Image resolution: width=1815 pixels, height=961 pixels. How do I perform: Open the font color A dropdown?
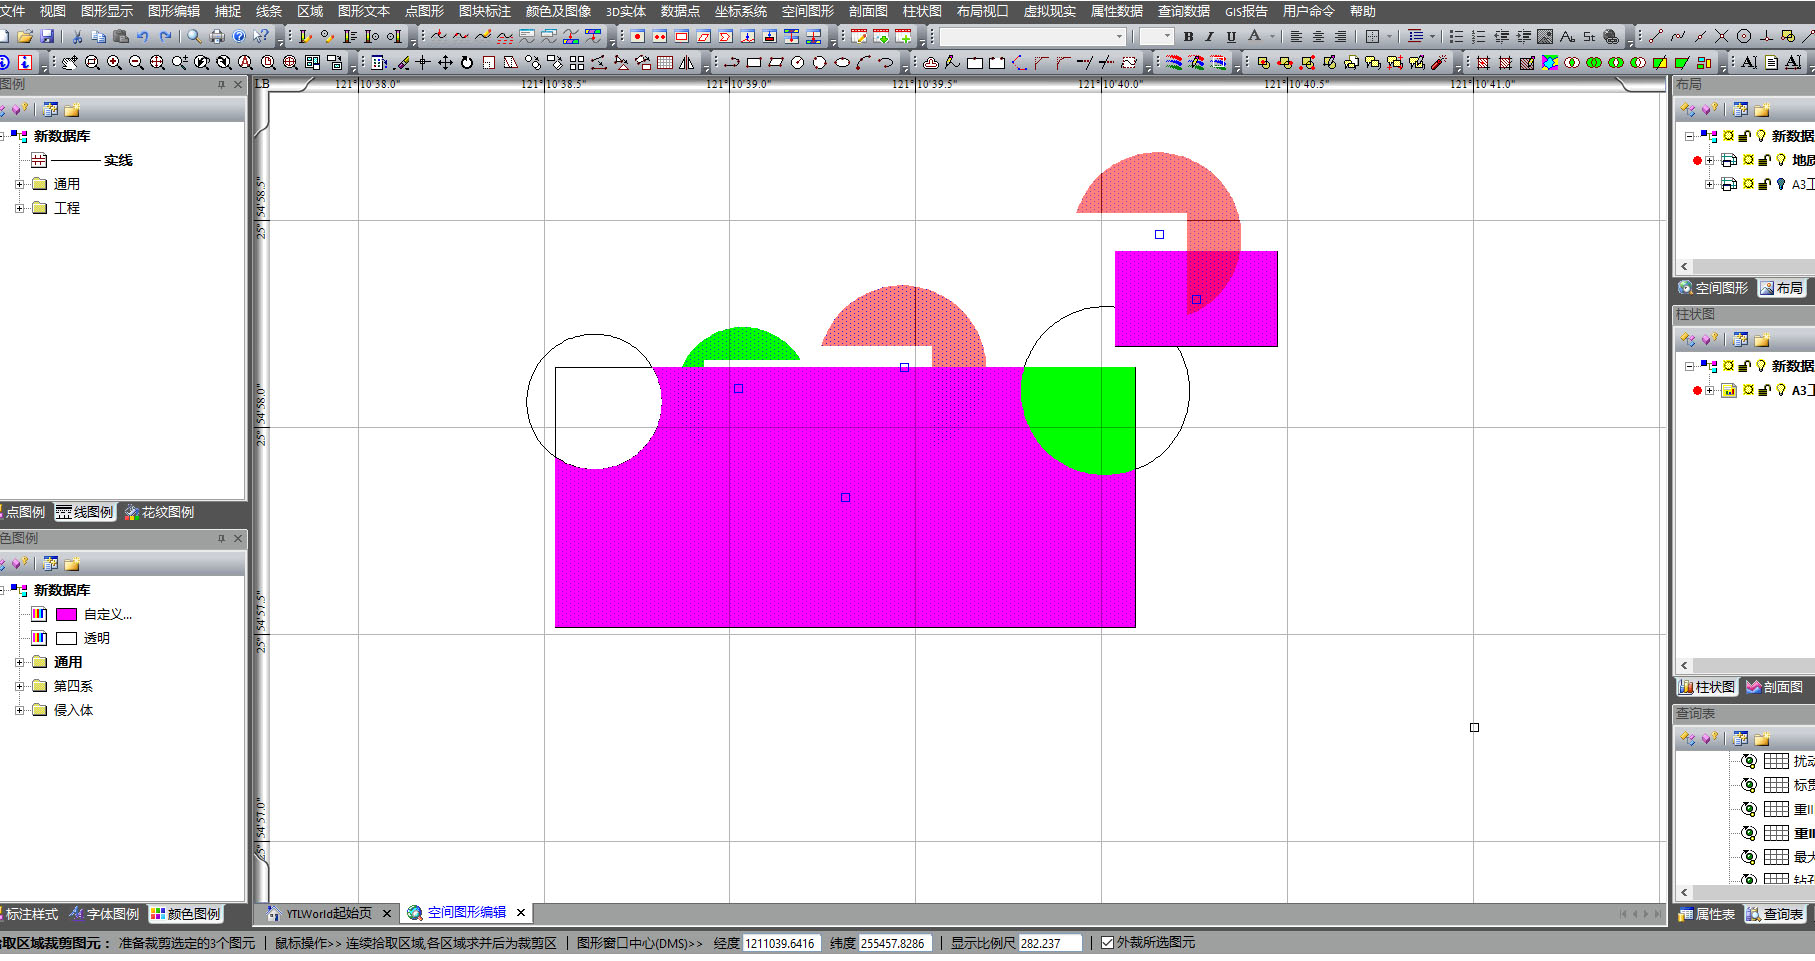pos(1273,36)
